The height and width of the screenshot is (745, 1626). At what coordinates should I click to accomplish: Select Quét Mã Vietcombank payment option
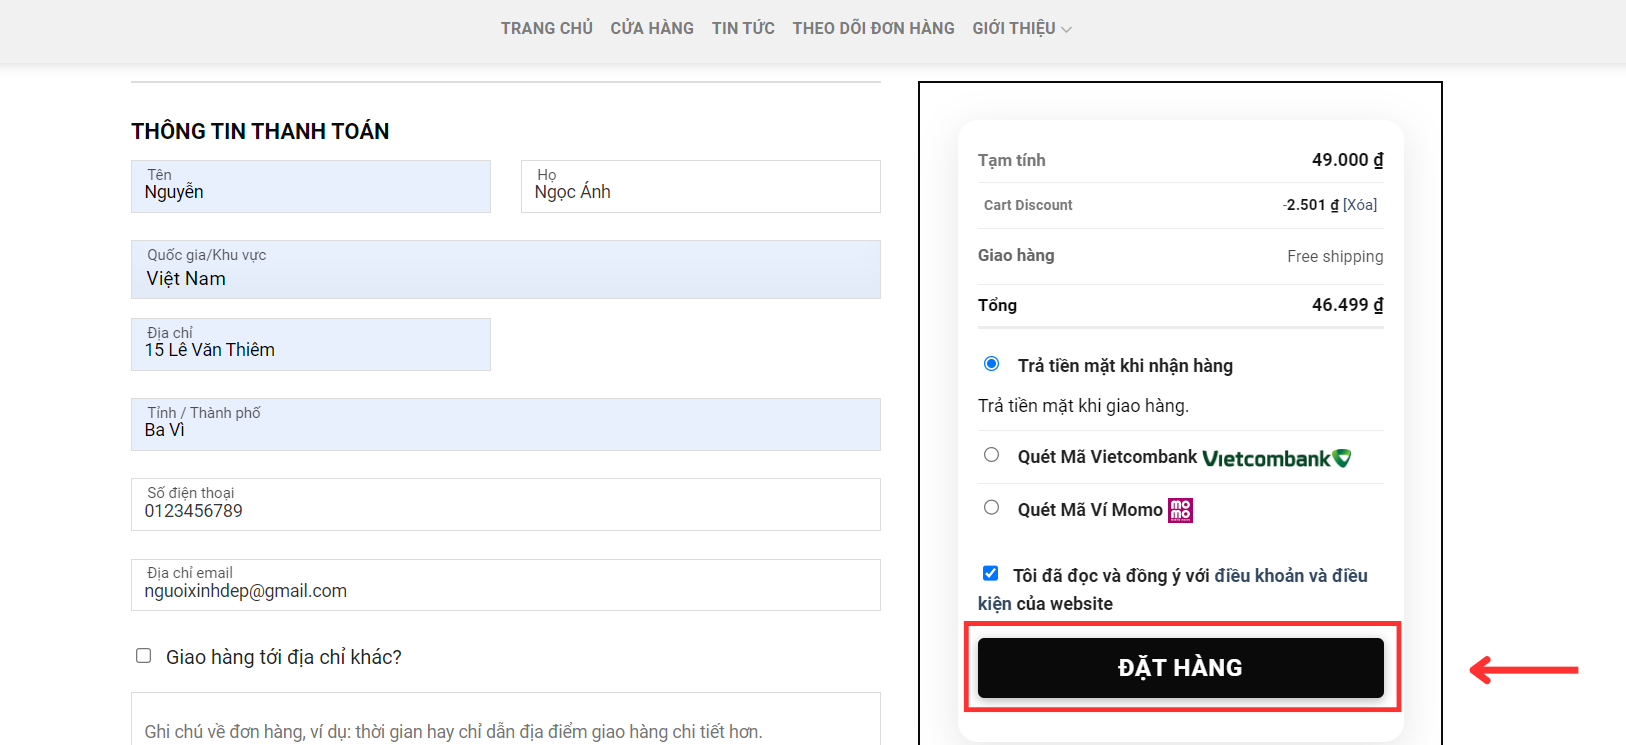[x=991, y=455]
